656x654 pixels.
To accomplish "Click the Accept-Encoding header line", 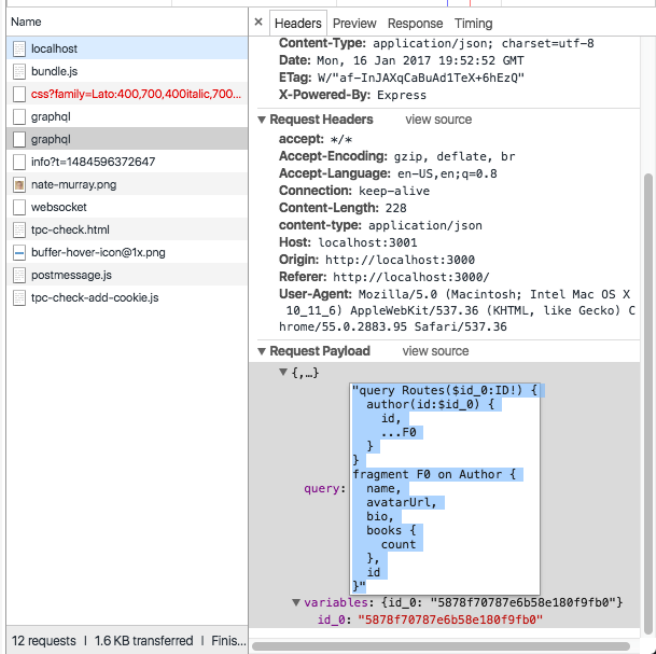I will pos(397,156).
